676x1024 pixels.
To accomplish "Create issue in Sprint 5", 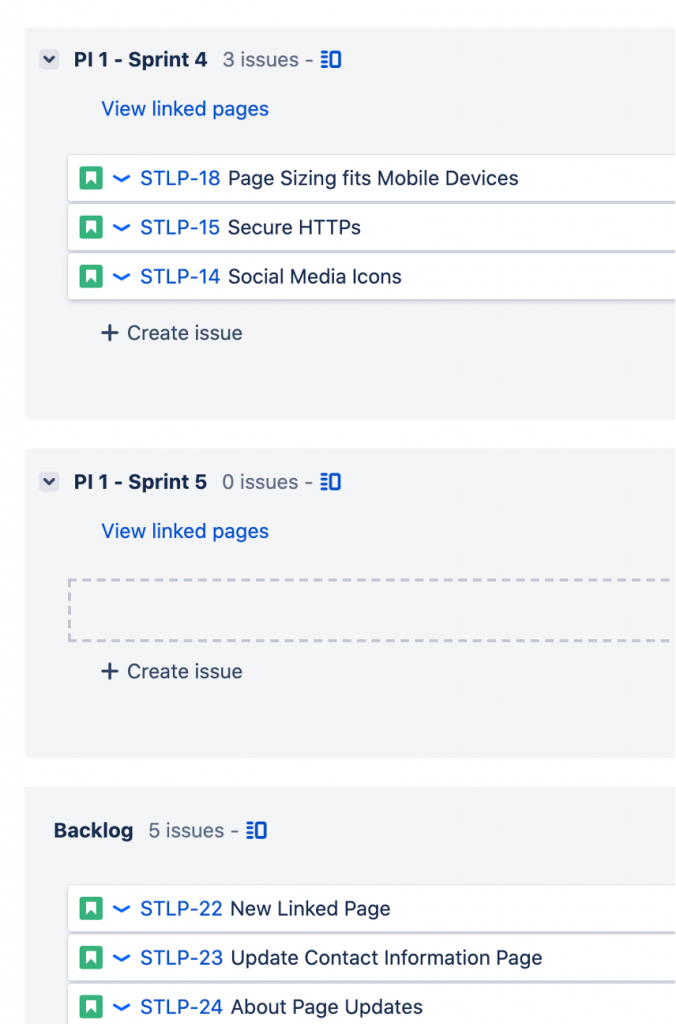I will (x=172, y=671).
